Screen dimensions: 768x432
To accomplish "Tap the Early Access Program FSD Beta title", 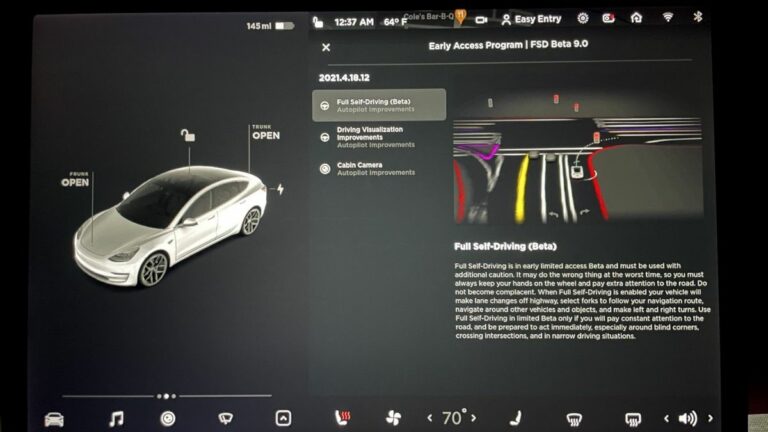I will coord(508,45).
